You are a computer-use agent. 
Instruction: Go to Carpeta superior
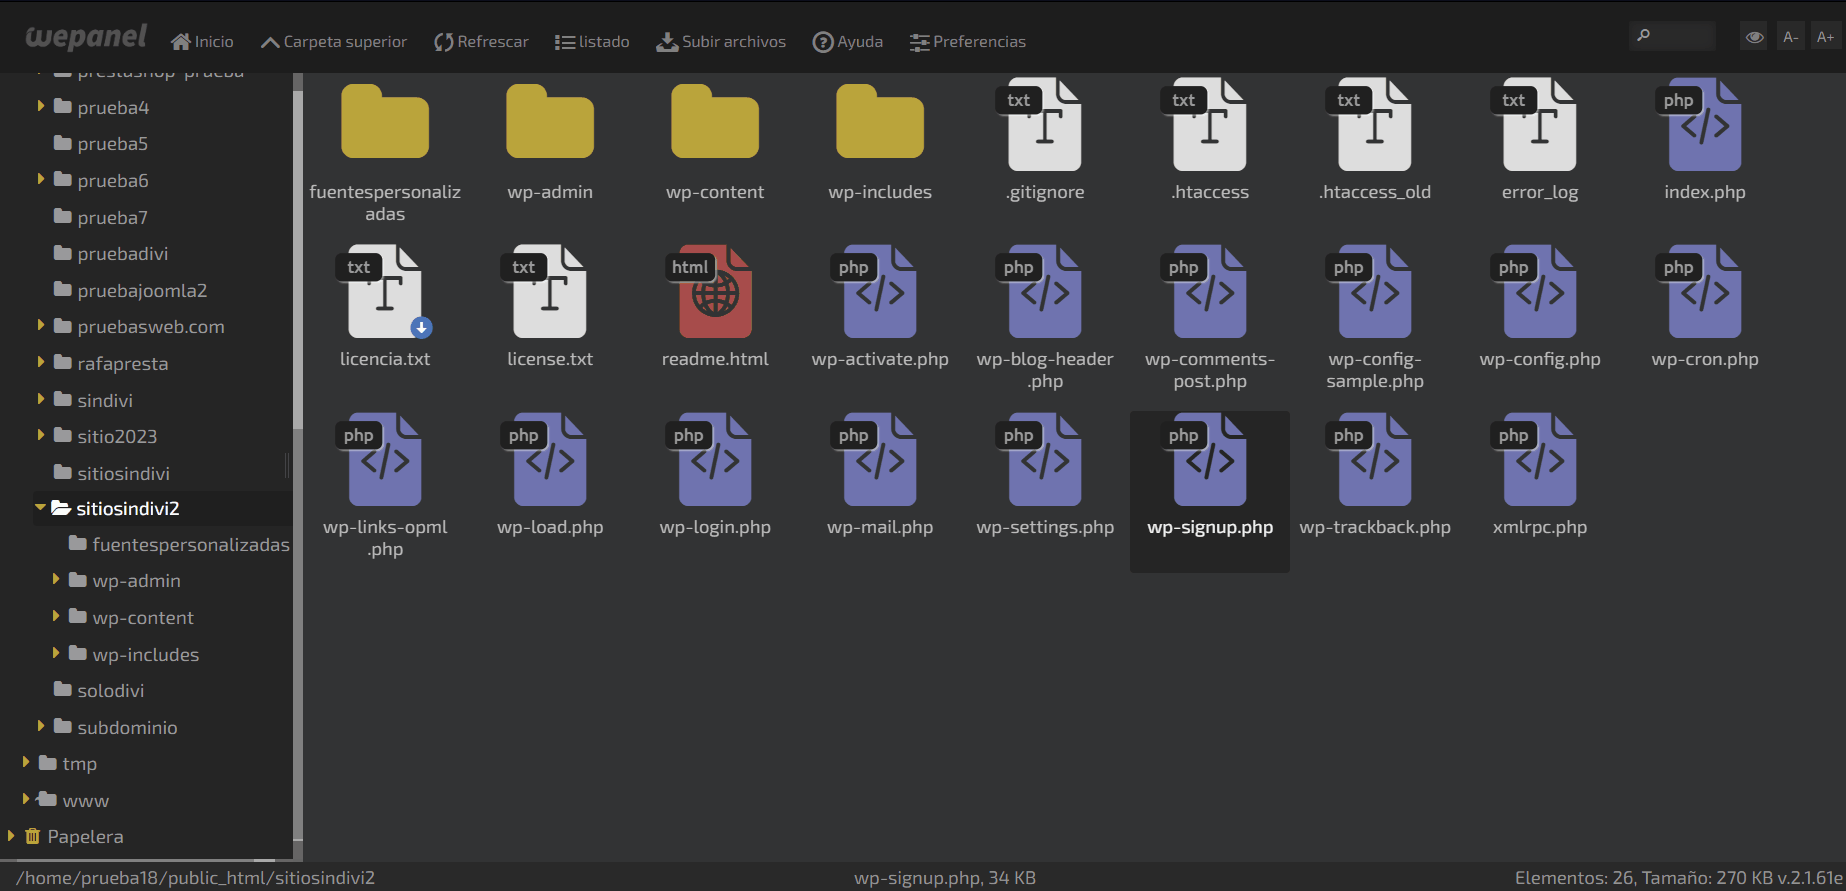333,42
